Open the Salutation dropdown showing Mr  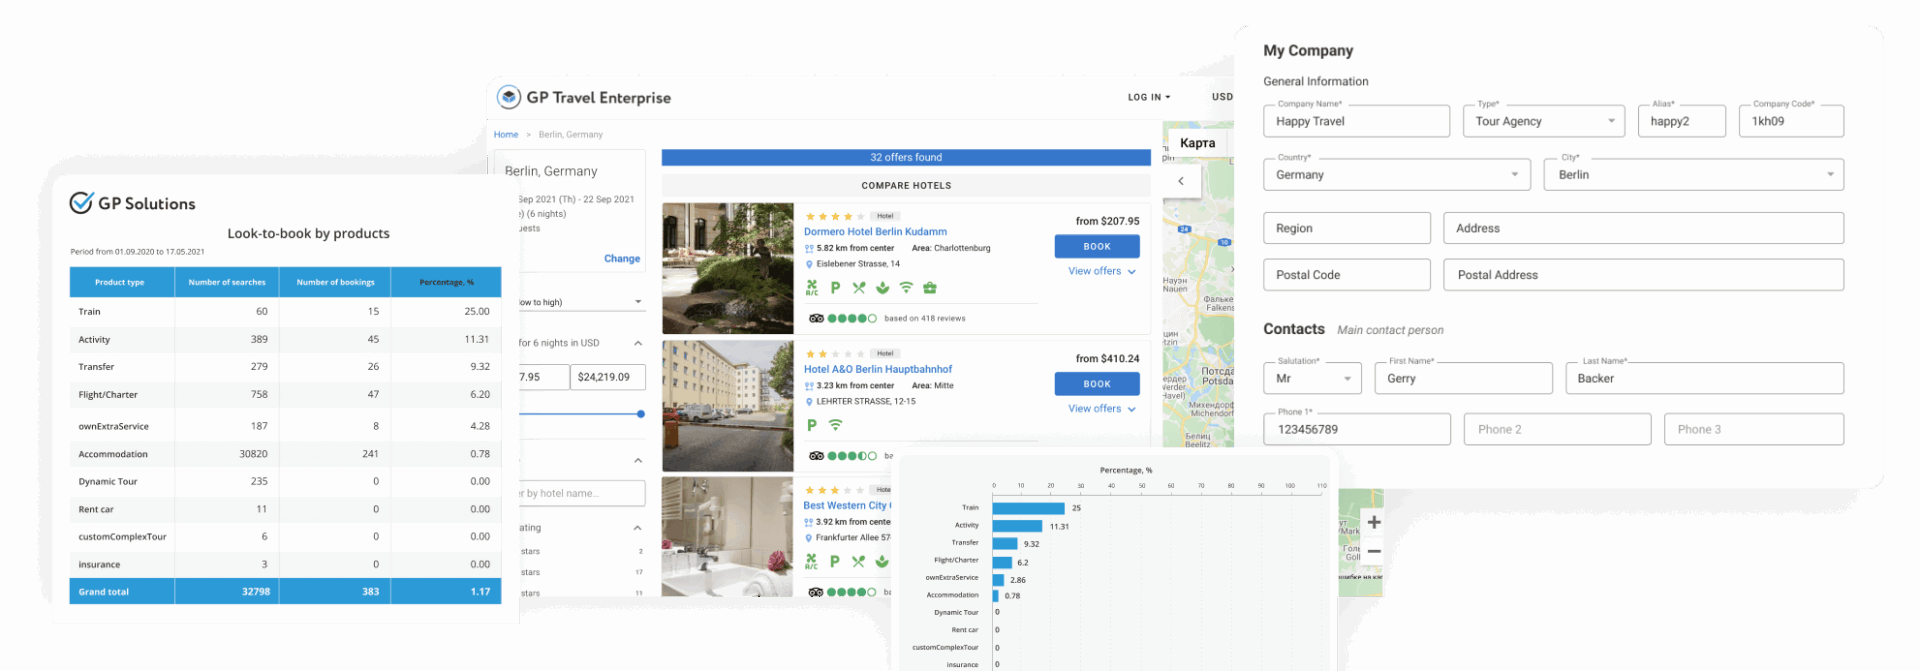[1312, 378]
